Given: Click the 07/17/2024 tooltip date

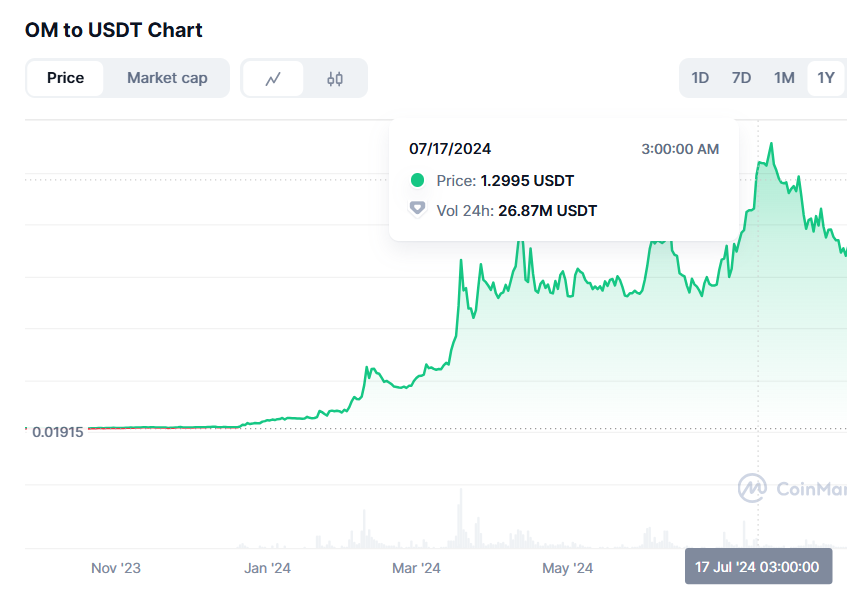Looking at the screenshot, I should point(450,149).
